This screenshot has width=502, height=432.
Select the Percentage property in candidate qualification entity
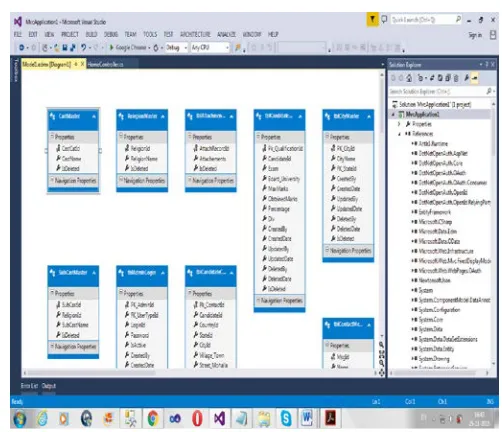tap(279, 209)
